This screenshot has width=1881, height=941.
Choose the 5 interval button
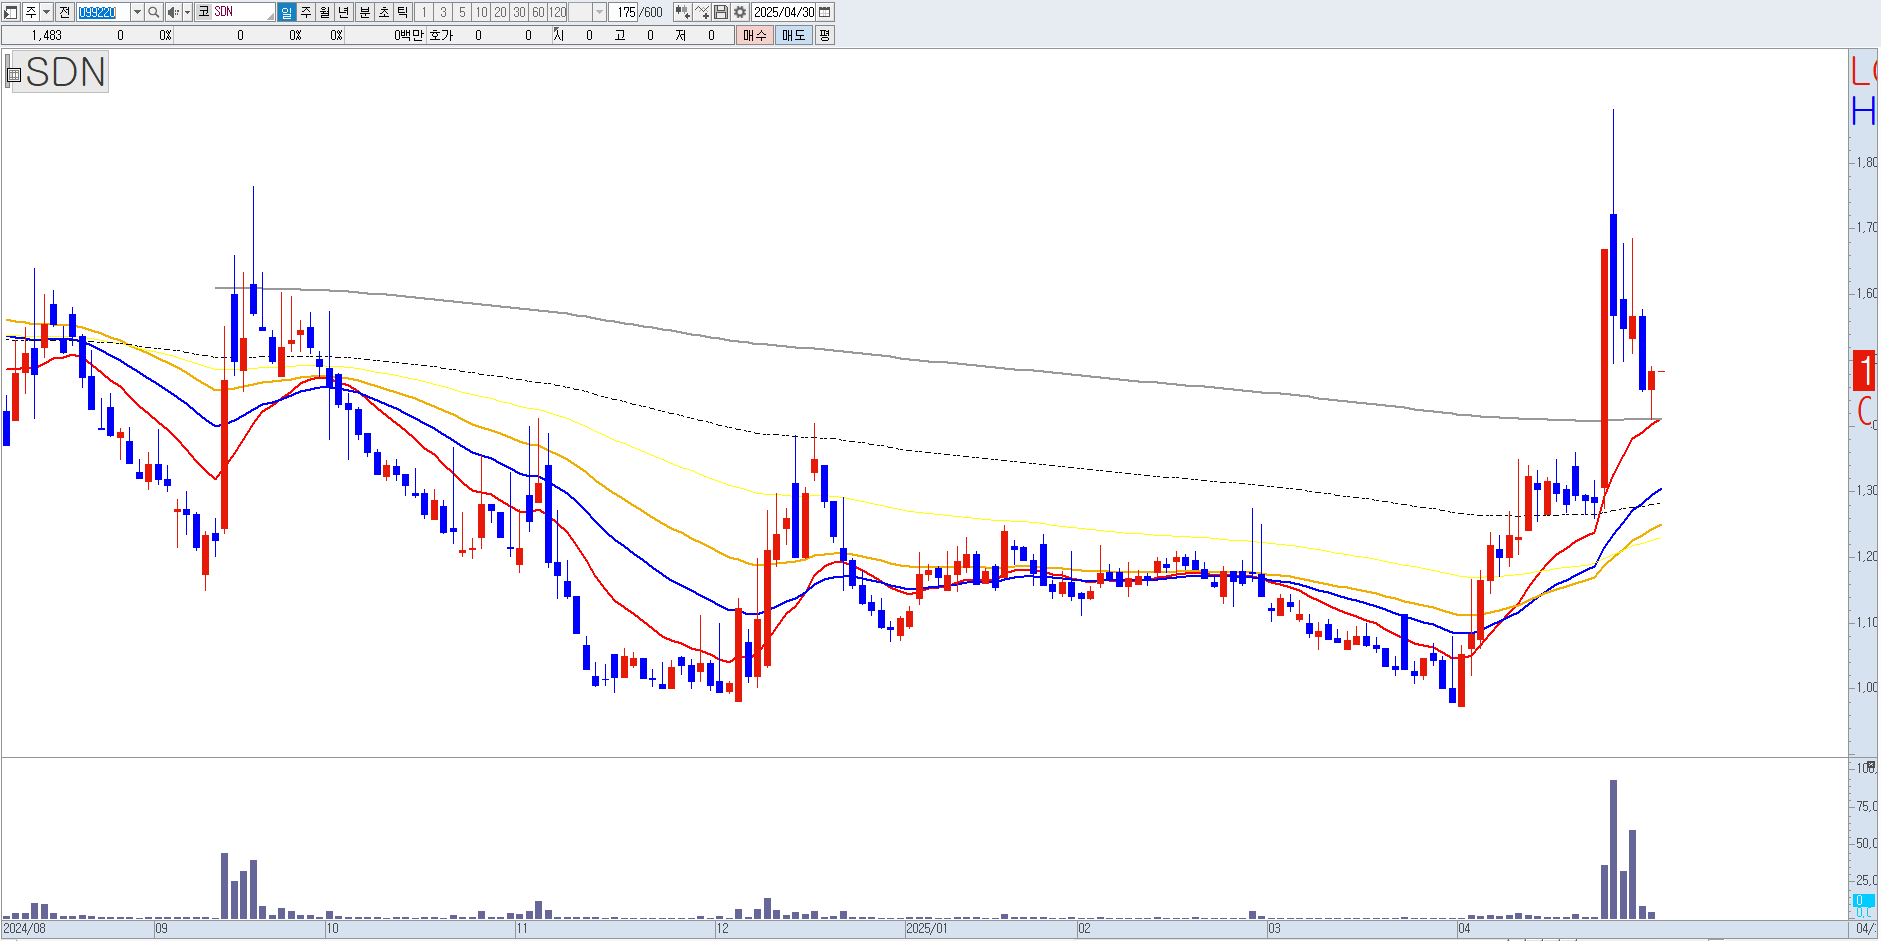462,12
